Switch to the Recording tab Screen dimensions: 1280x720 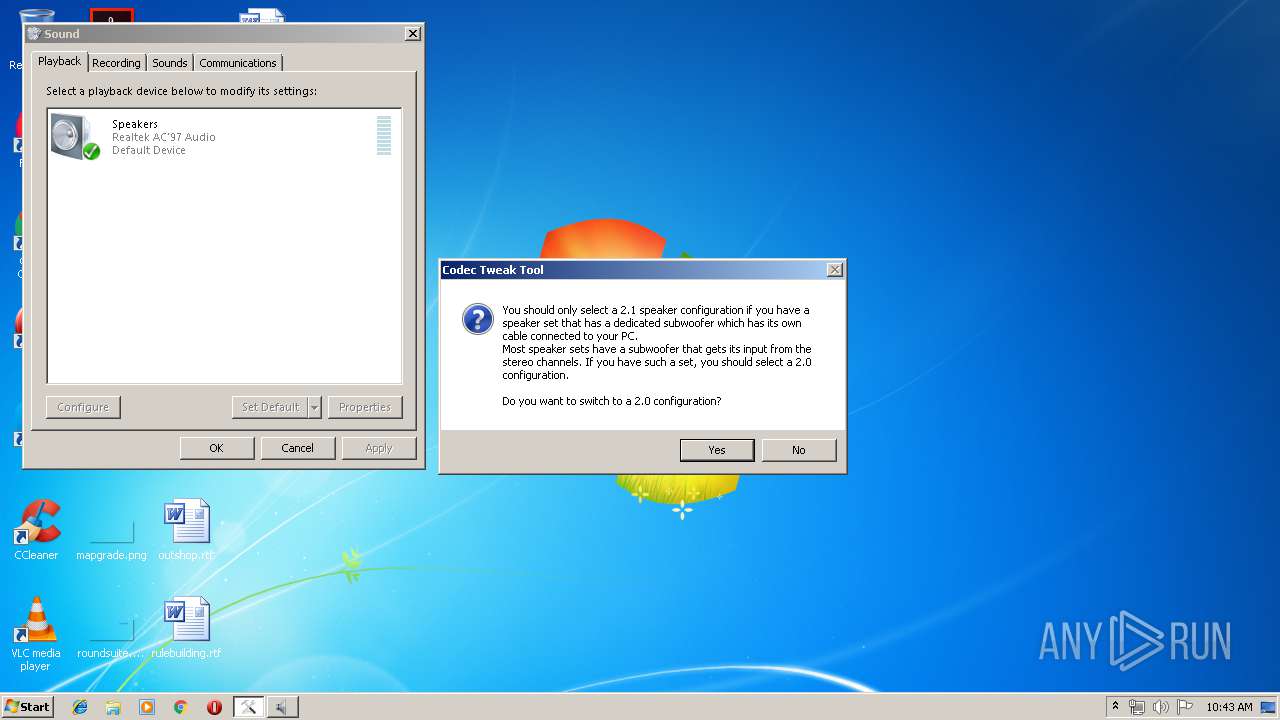click(x=116, y=63)
